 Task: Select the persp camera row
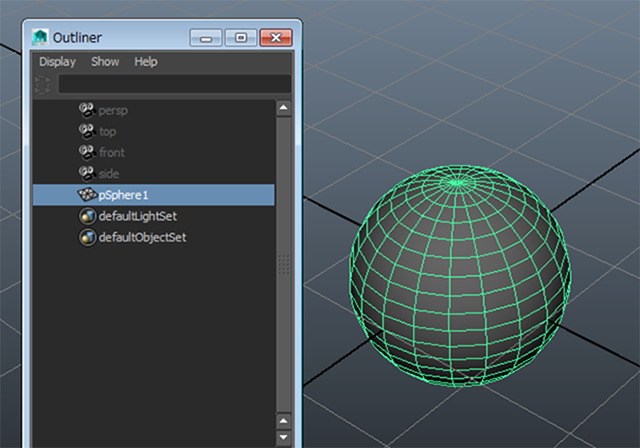(154, 110)
